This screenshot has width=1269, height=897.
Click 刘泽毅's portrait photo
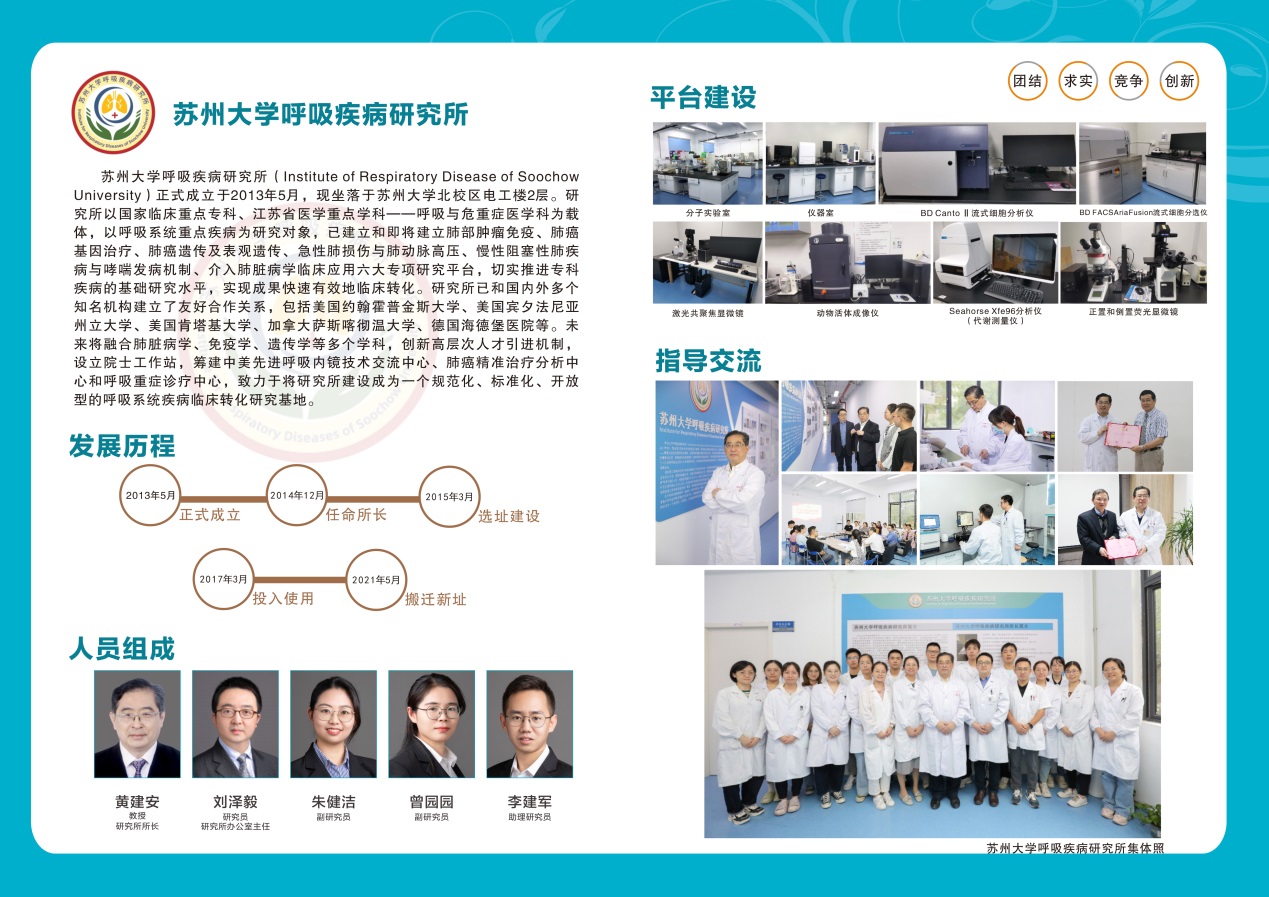tap(235, 724)
